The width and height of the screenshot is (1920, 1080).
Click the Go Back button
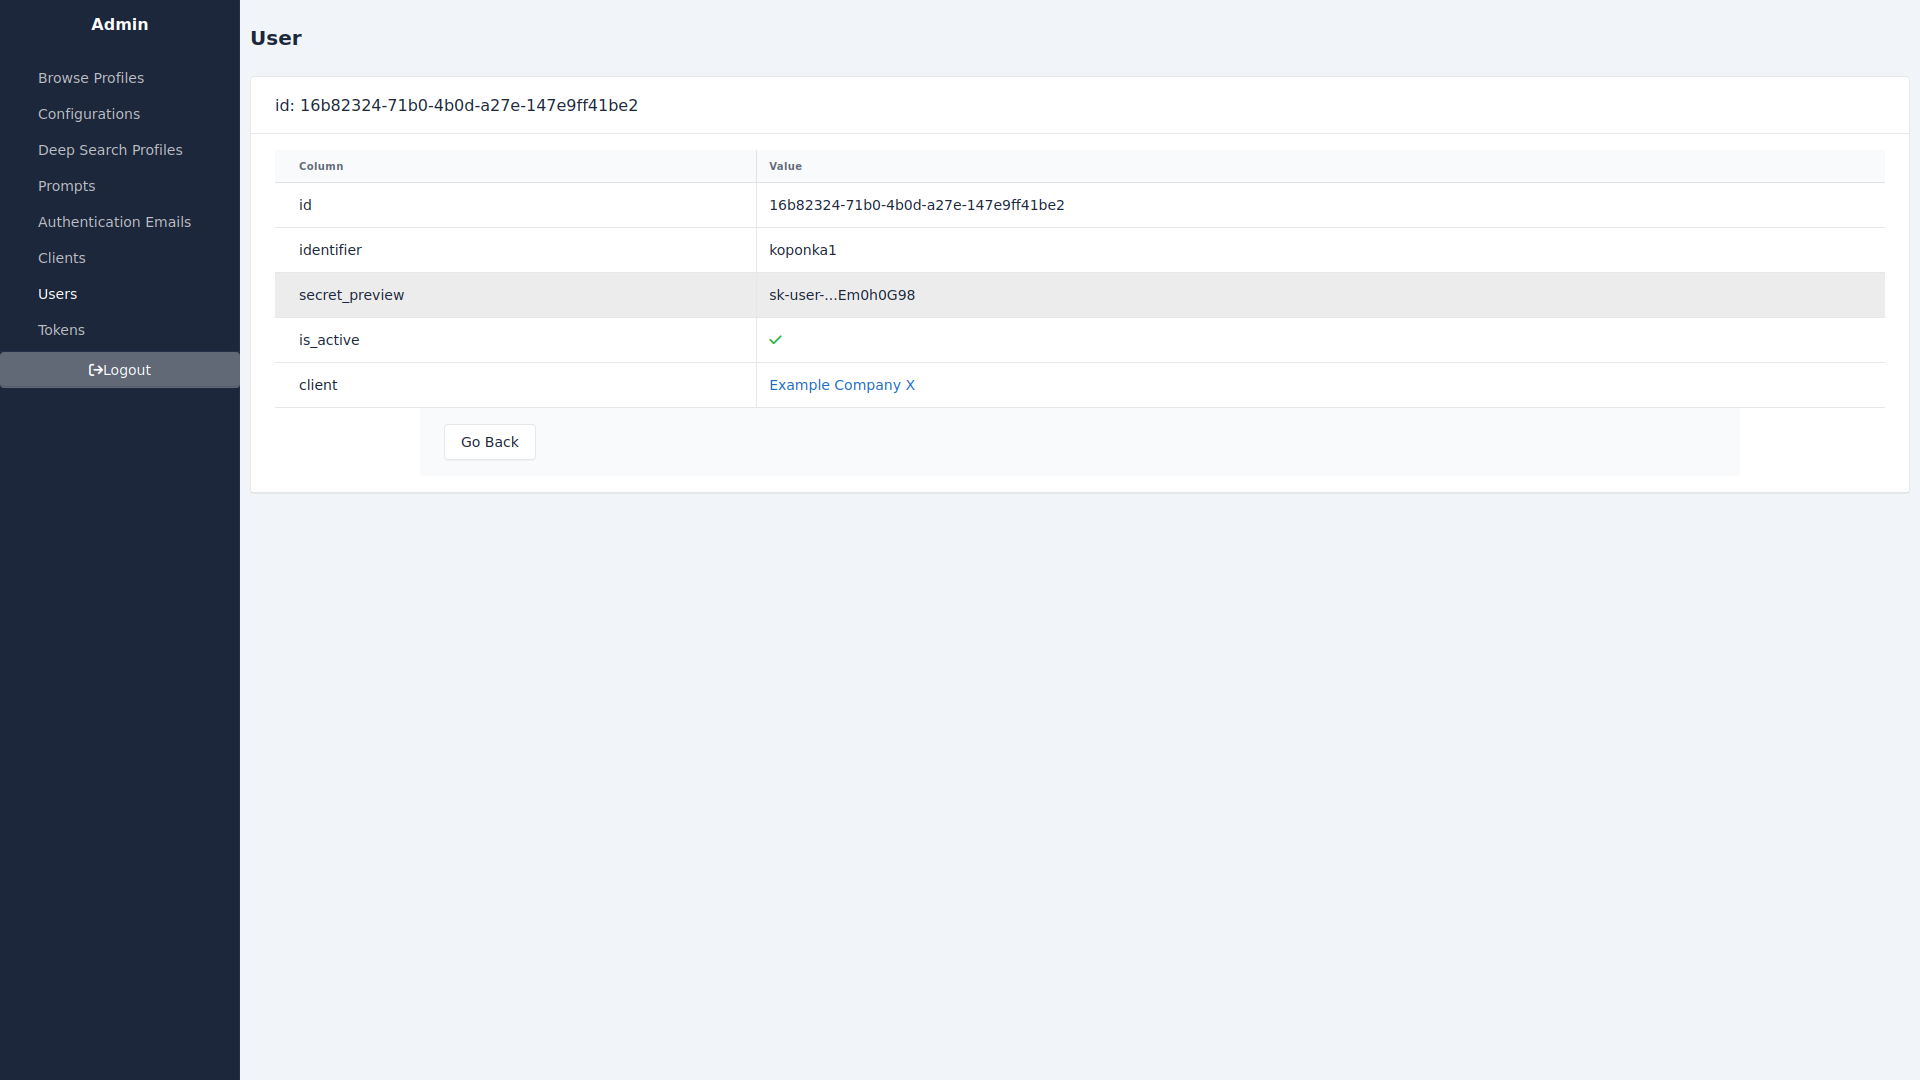pyautogui.click(x=489, y=442)
